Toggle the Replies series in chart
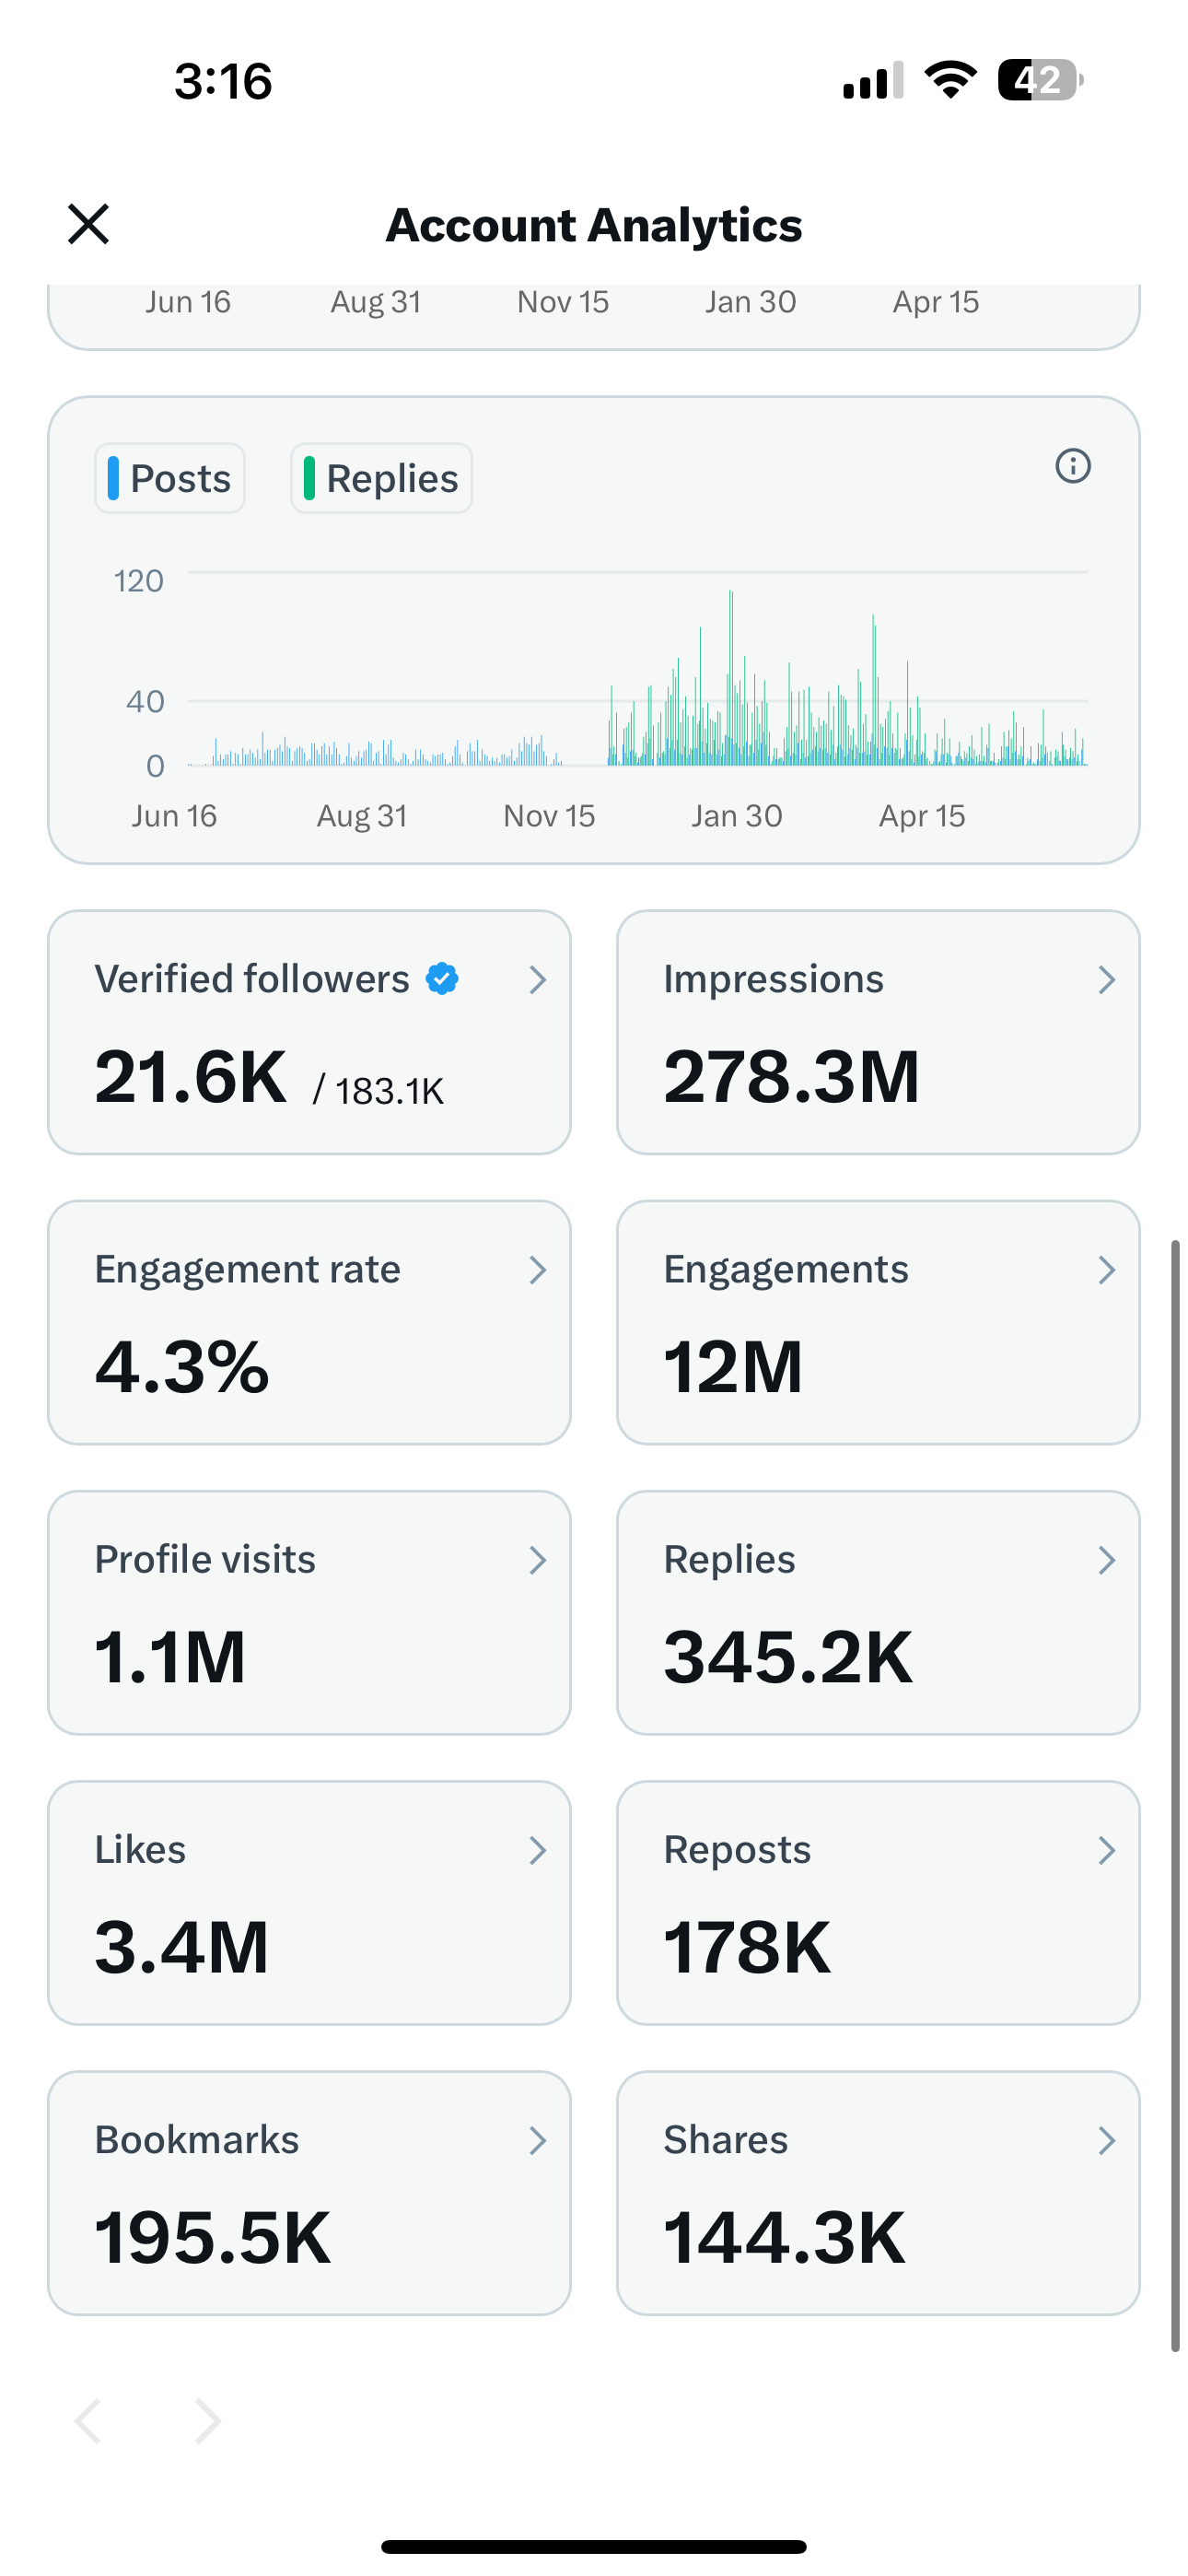The height and width of the screenshot is (2576, 1188). 381,479
